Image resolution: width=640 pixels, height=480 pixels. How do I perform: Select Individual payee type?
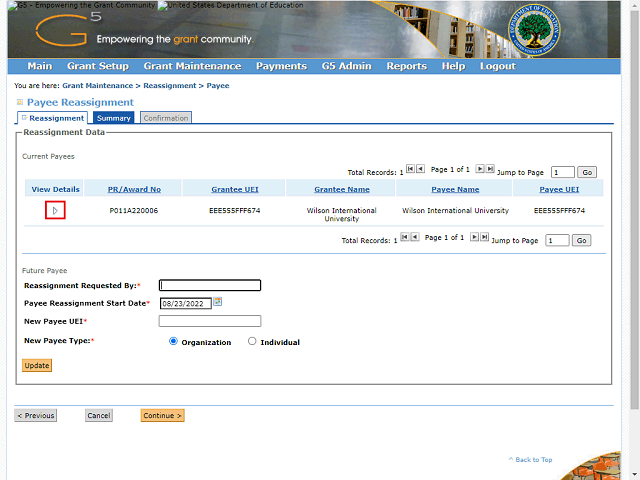[252, 341]
